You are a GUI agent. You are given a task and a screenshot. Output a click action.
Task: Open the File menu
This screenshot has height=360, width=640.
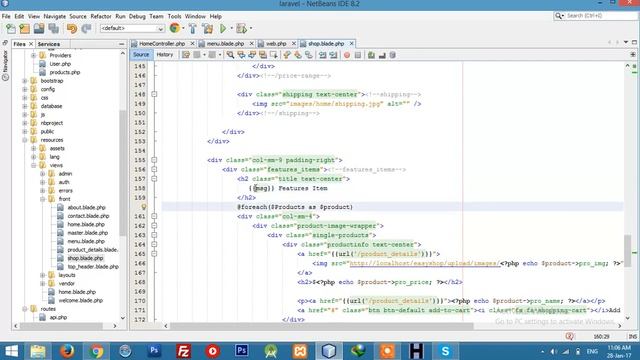click(6, 16)
